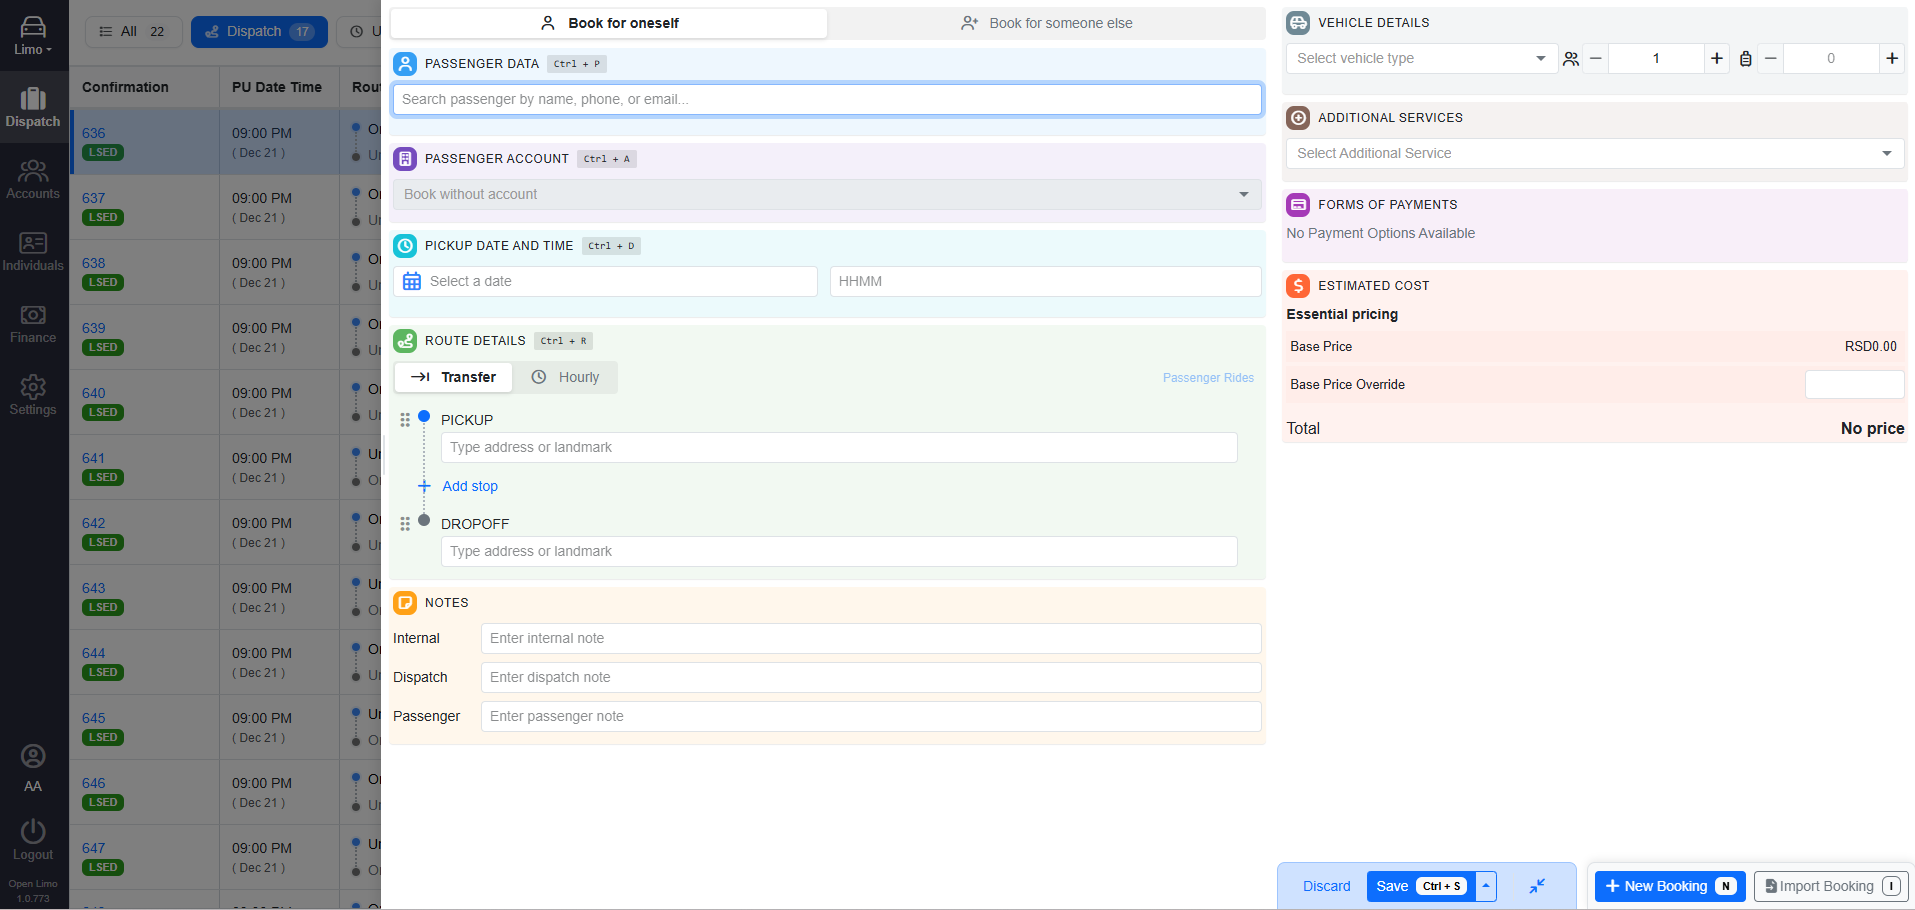Click the Base Price Override input field
The width and height of the screenshot is (1915, 910).
(x=1854, y=384)
